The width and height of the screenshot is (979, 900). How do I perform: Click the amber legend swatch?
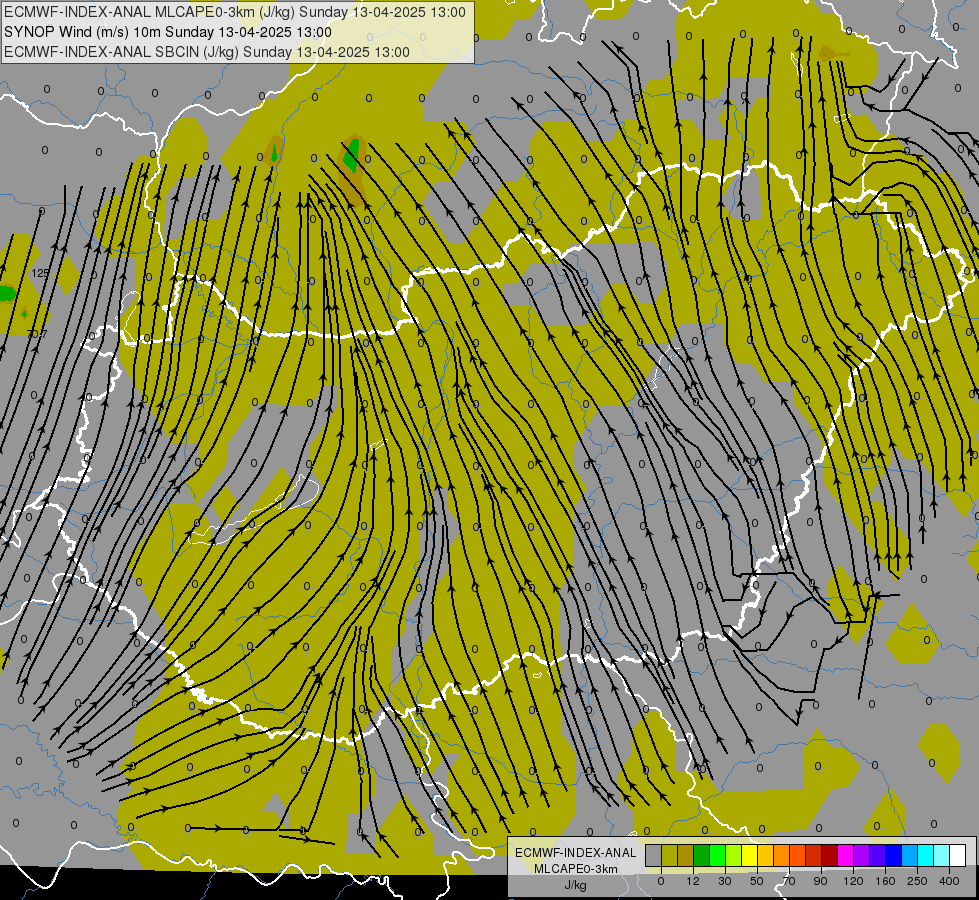coord(765,856)
